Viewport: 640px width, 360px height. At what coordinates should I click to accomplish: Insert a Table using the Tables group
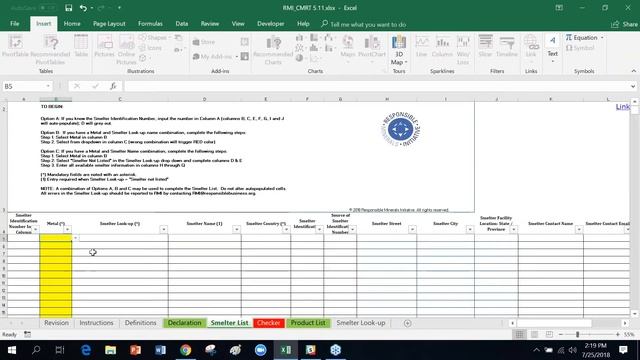pos(81,46)
